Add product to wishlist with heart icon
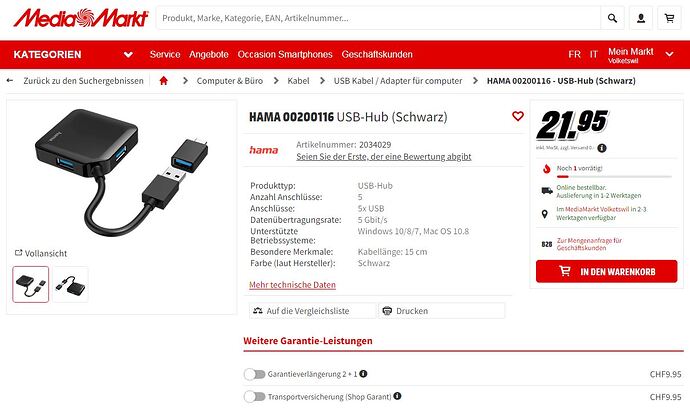 click(x=518, y=116)
